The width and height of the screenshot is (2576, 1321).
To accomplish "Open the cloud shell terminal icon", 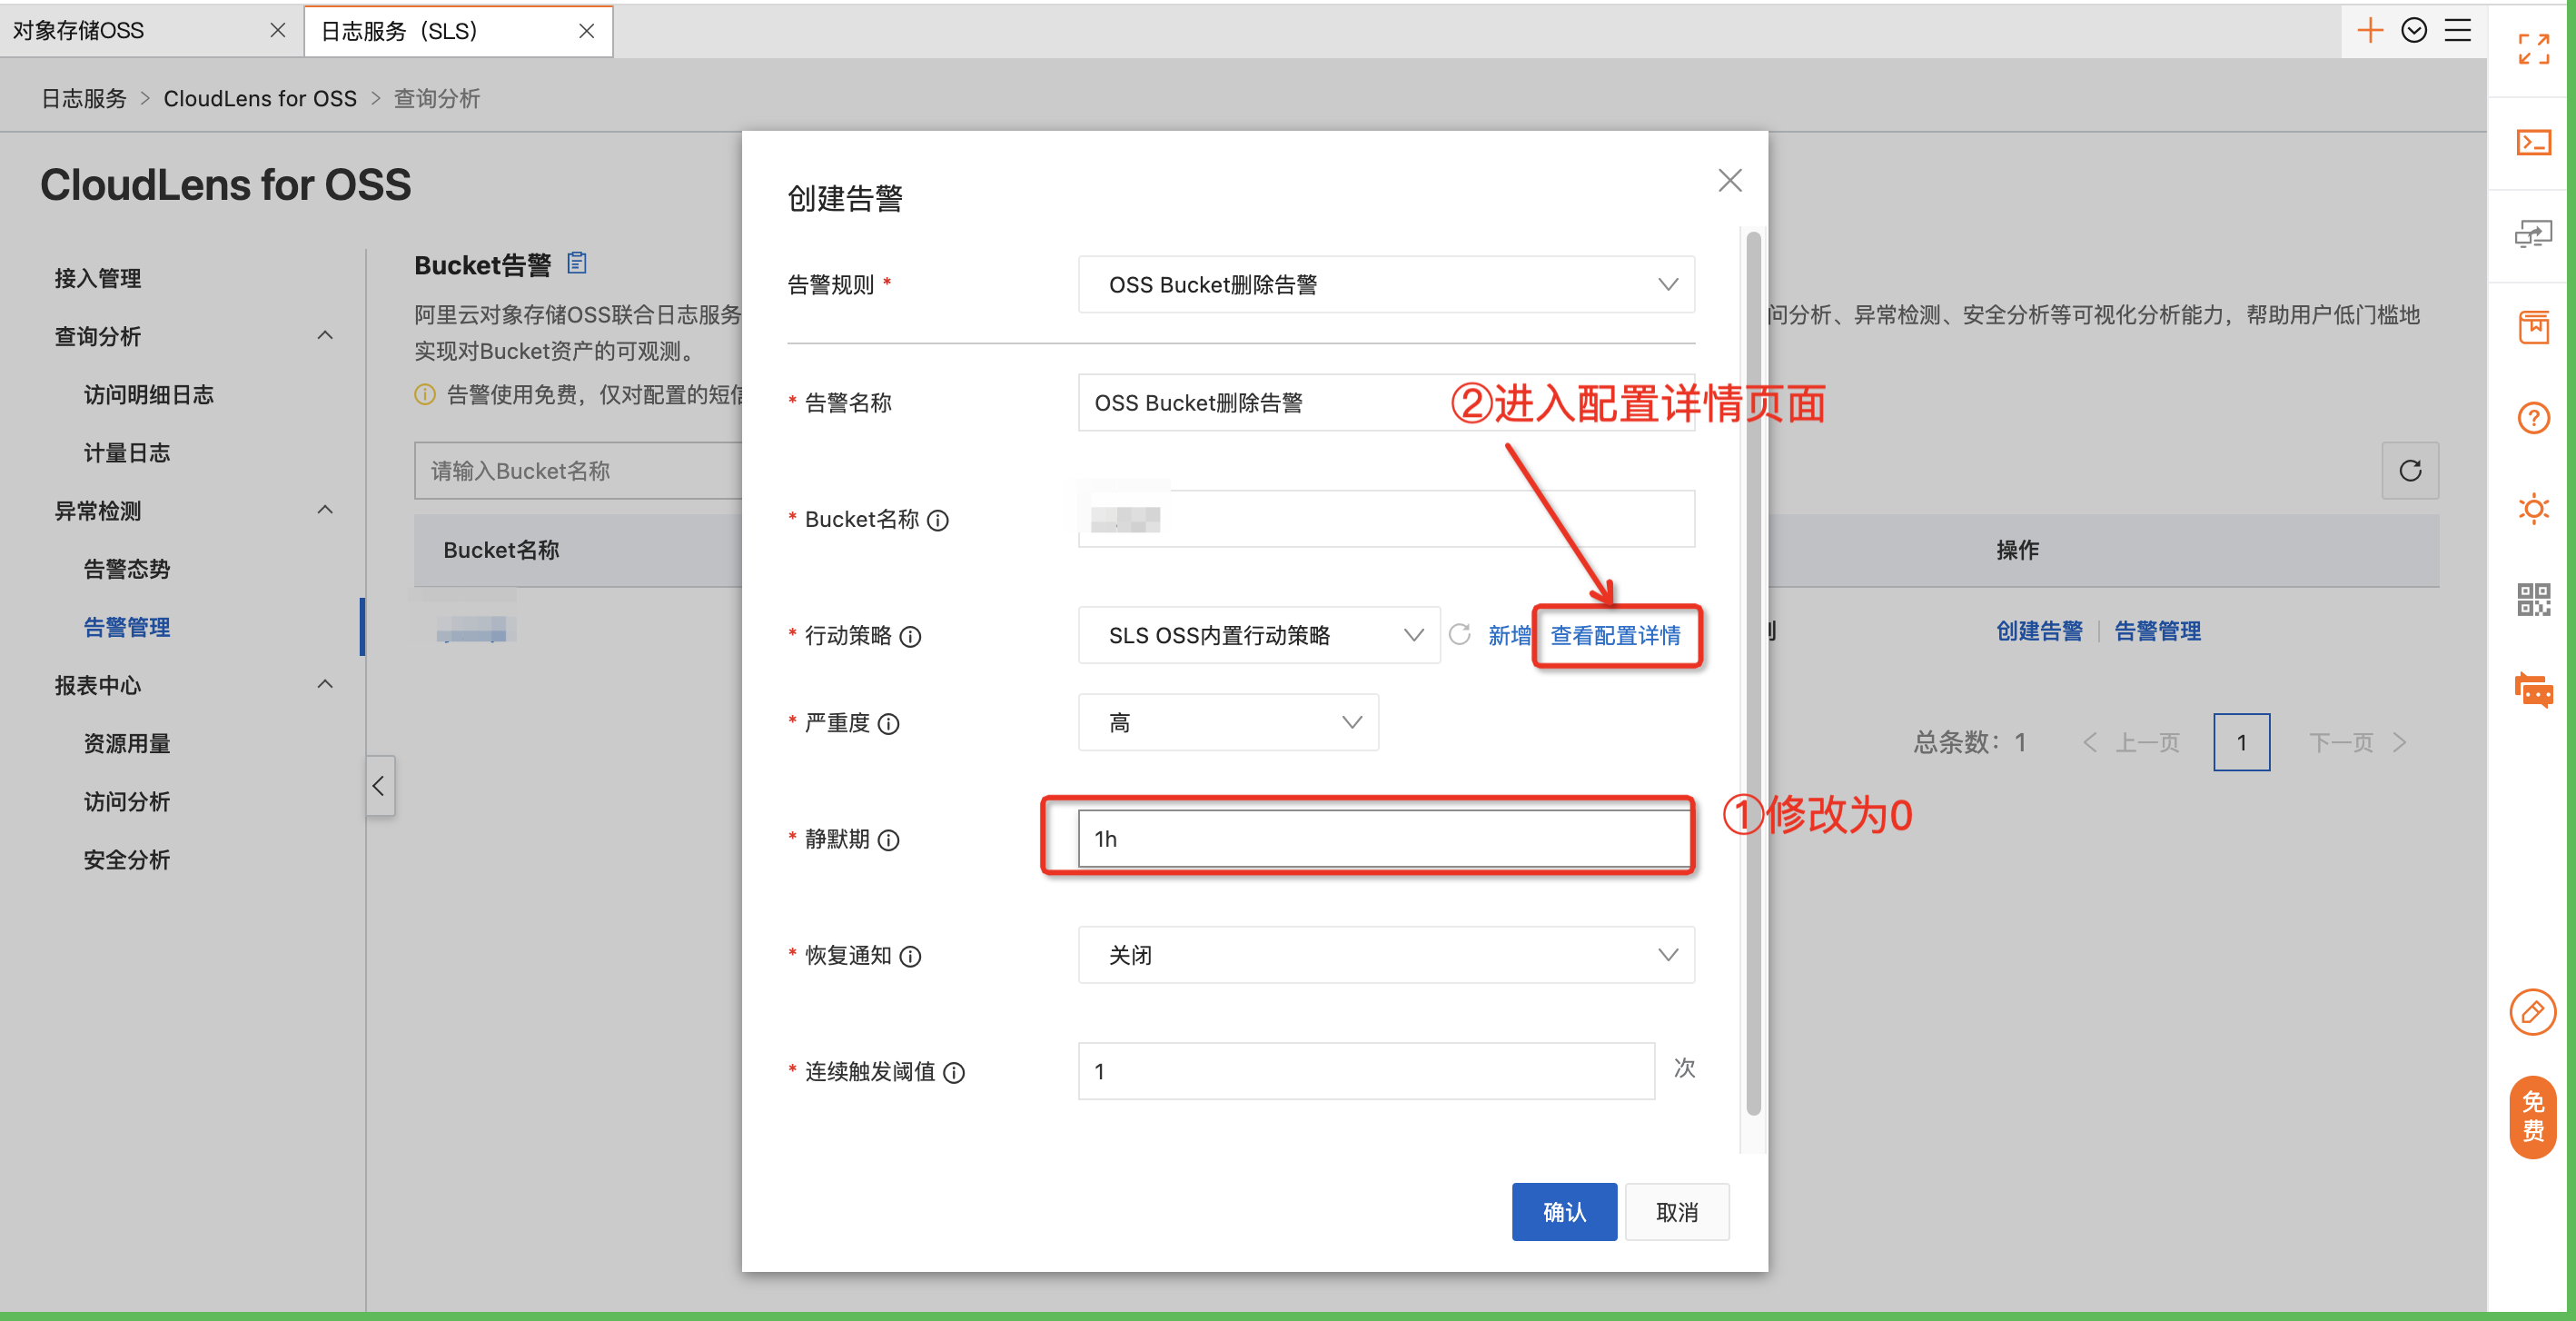I will (x=2533, y=143).
